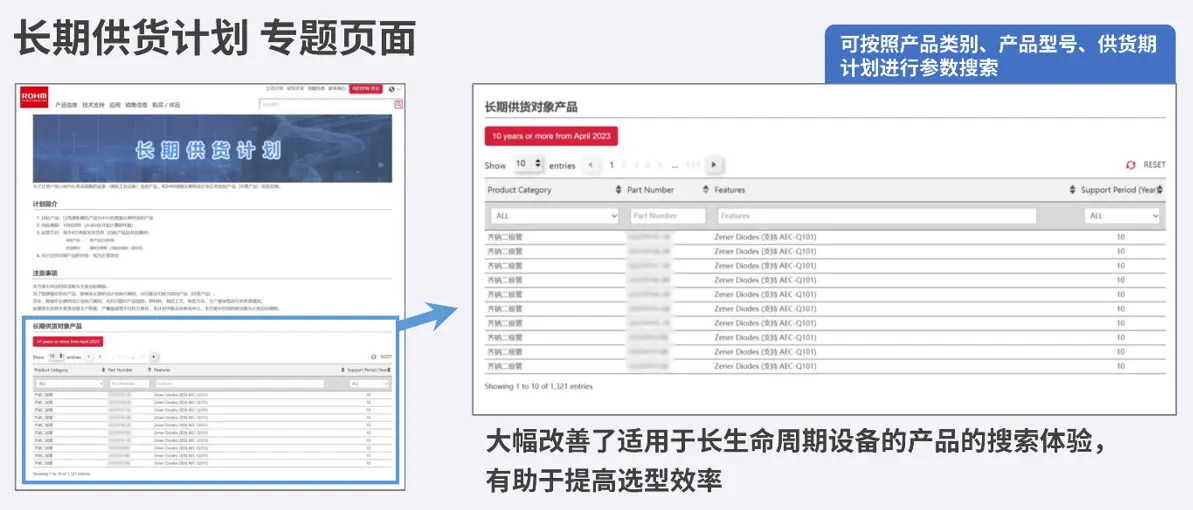Sort by Product Category using its sort arrows
1193x510 pixels.
(x=618, y=190)
